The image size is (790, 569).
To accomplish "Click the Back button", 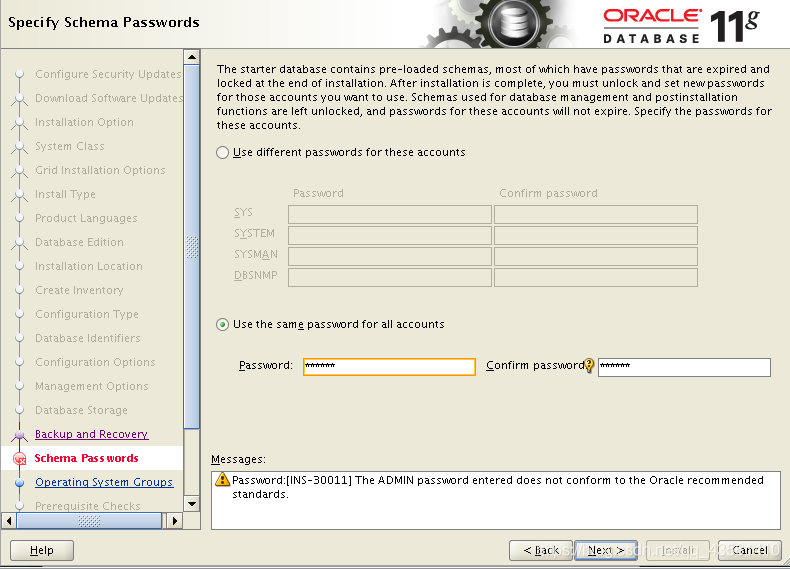I will [x=541, y=550].
